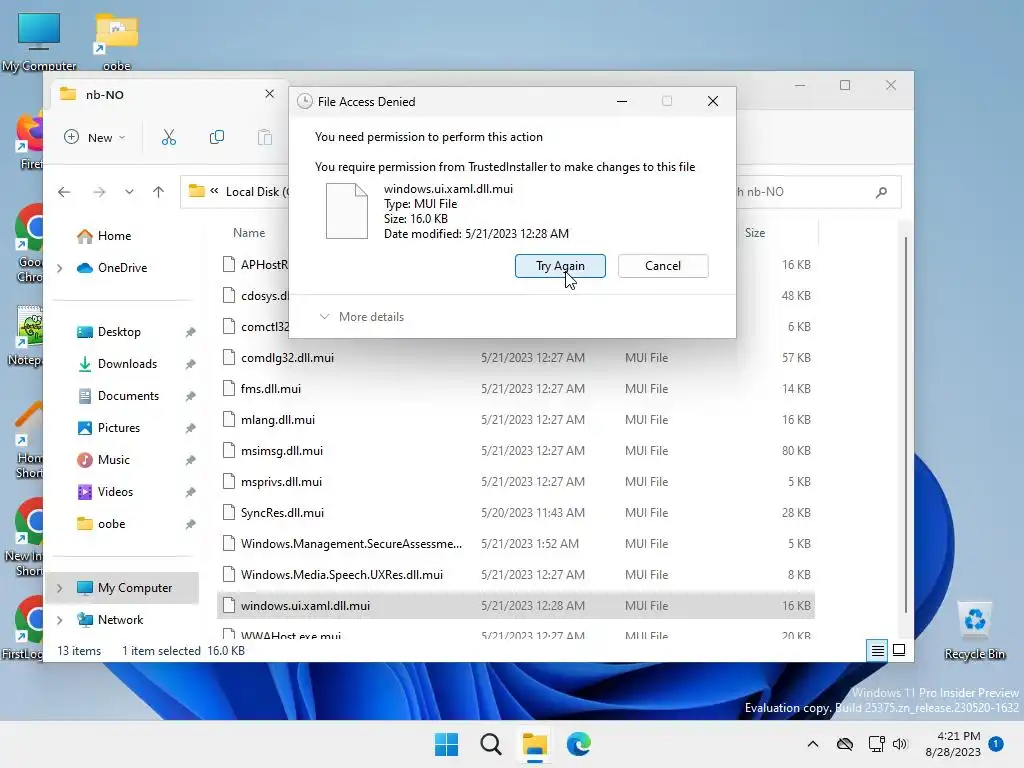Click the search magnifier in Explorer search box
This screenshot has height=768, width=1024.
coord(881,192)
